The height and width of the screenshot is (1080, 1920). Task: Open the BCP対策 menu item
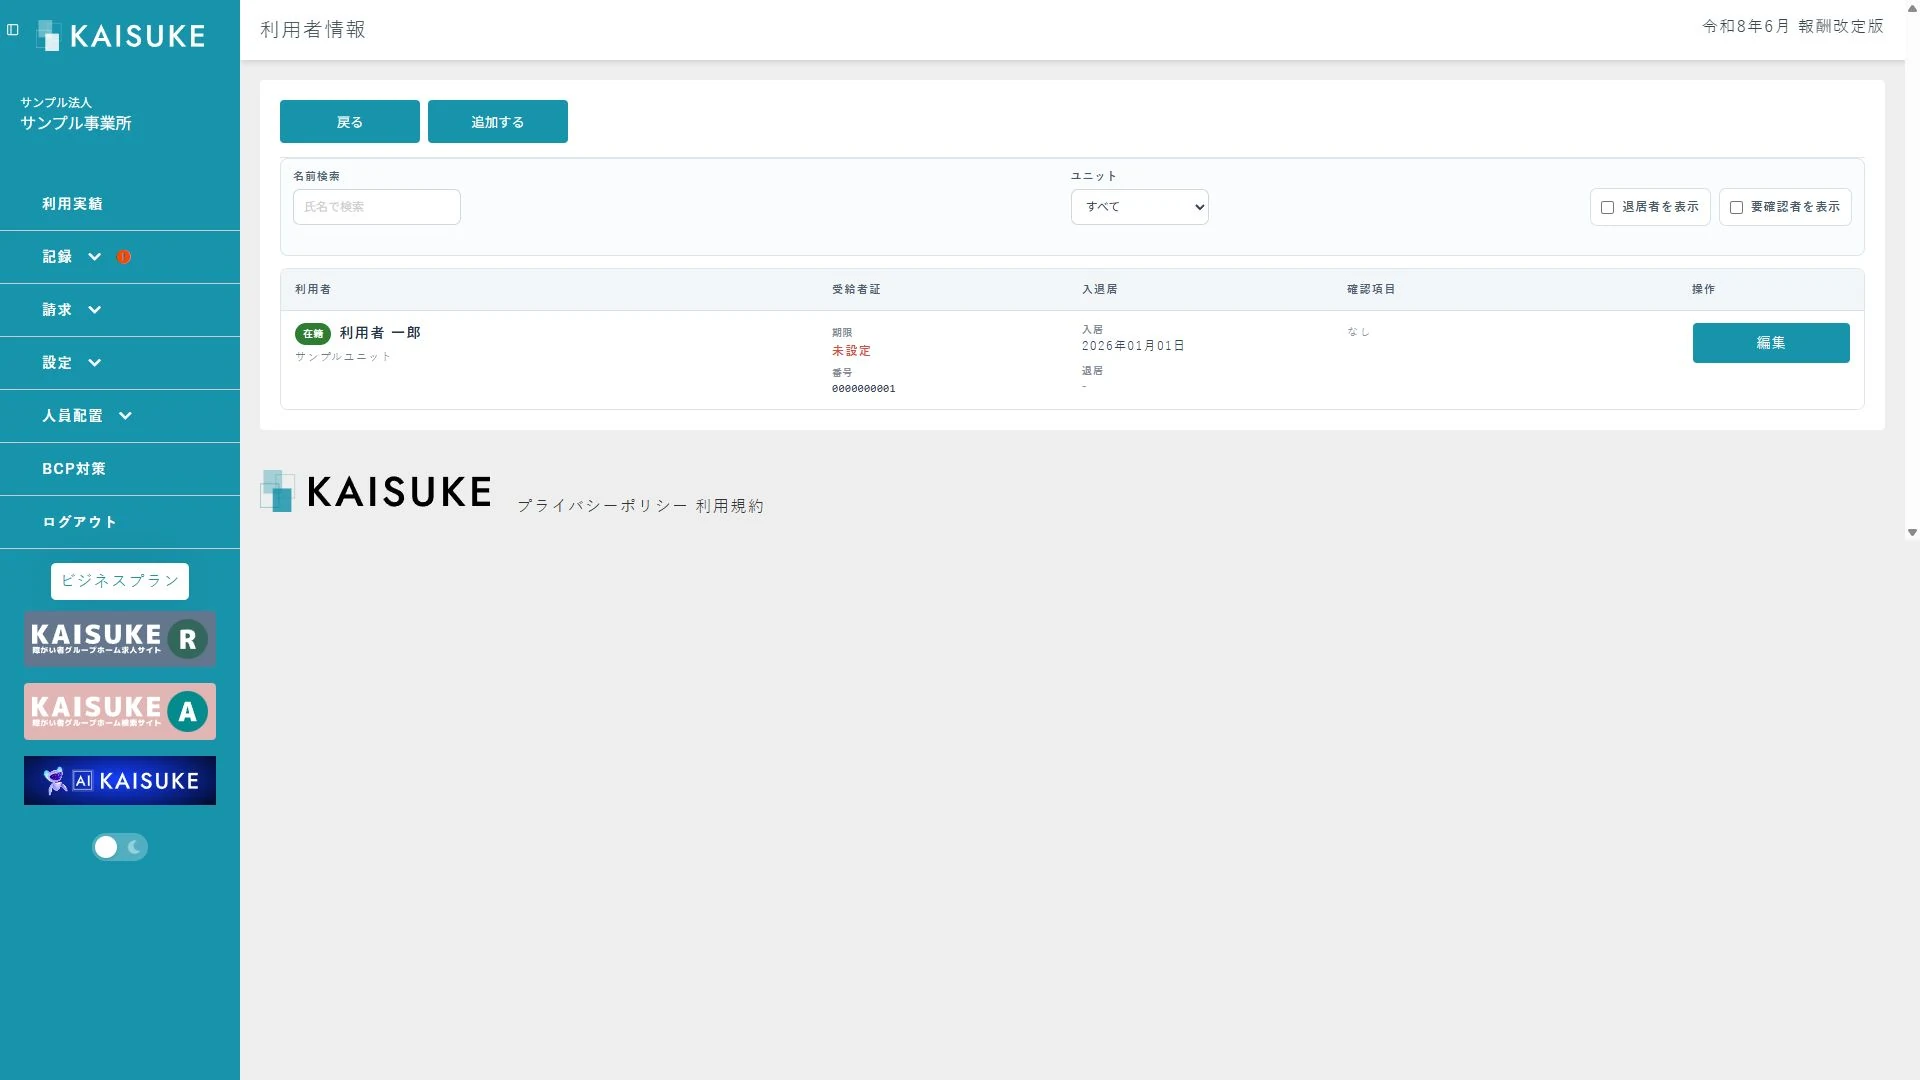[x=120, y=469]
